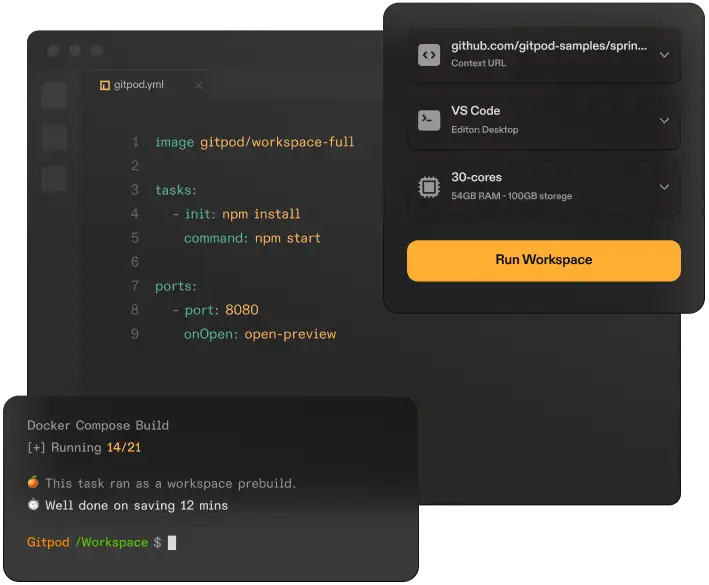Expand the Context URL chevron
709x585 pixels.
pyautogui.click(x=664, y=55)
